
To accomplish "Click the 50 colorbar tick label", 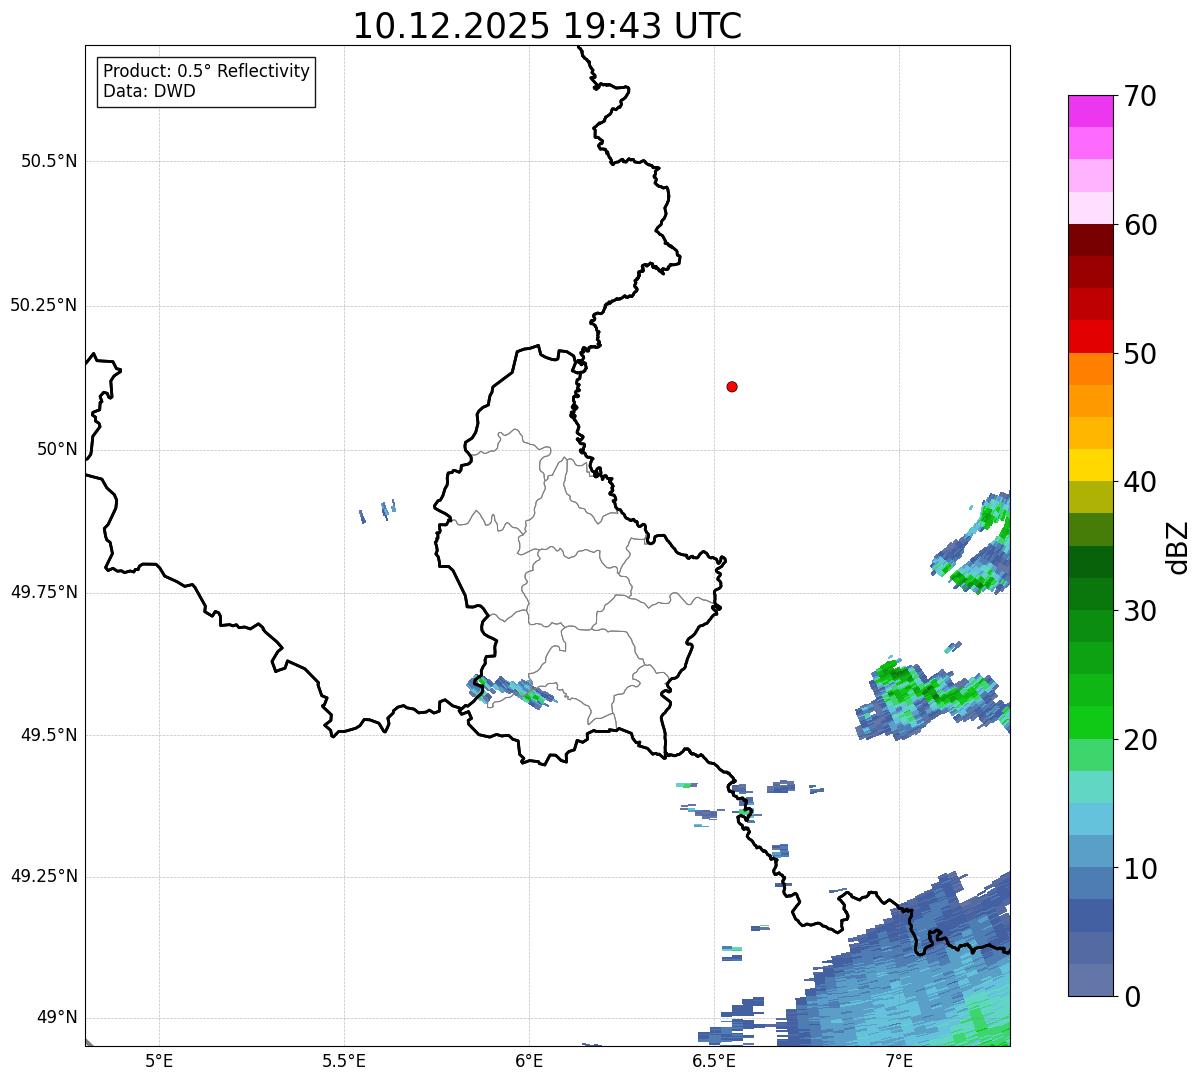I will click(1140, 354).
